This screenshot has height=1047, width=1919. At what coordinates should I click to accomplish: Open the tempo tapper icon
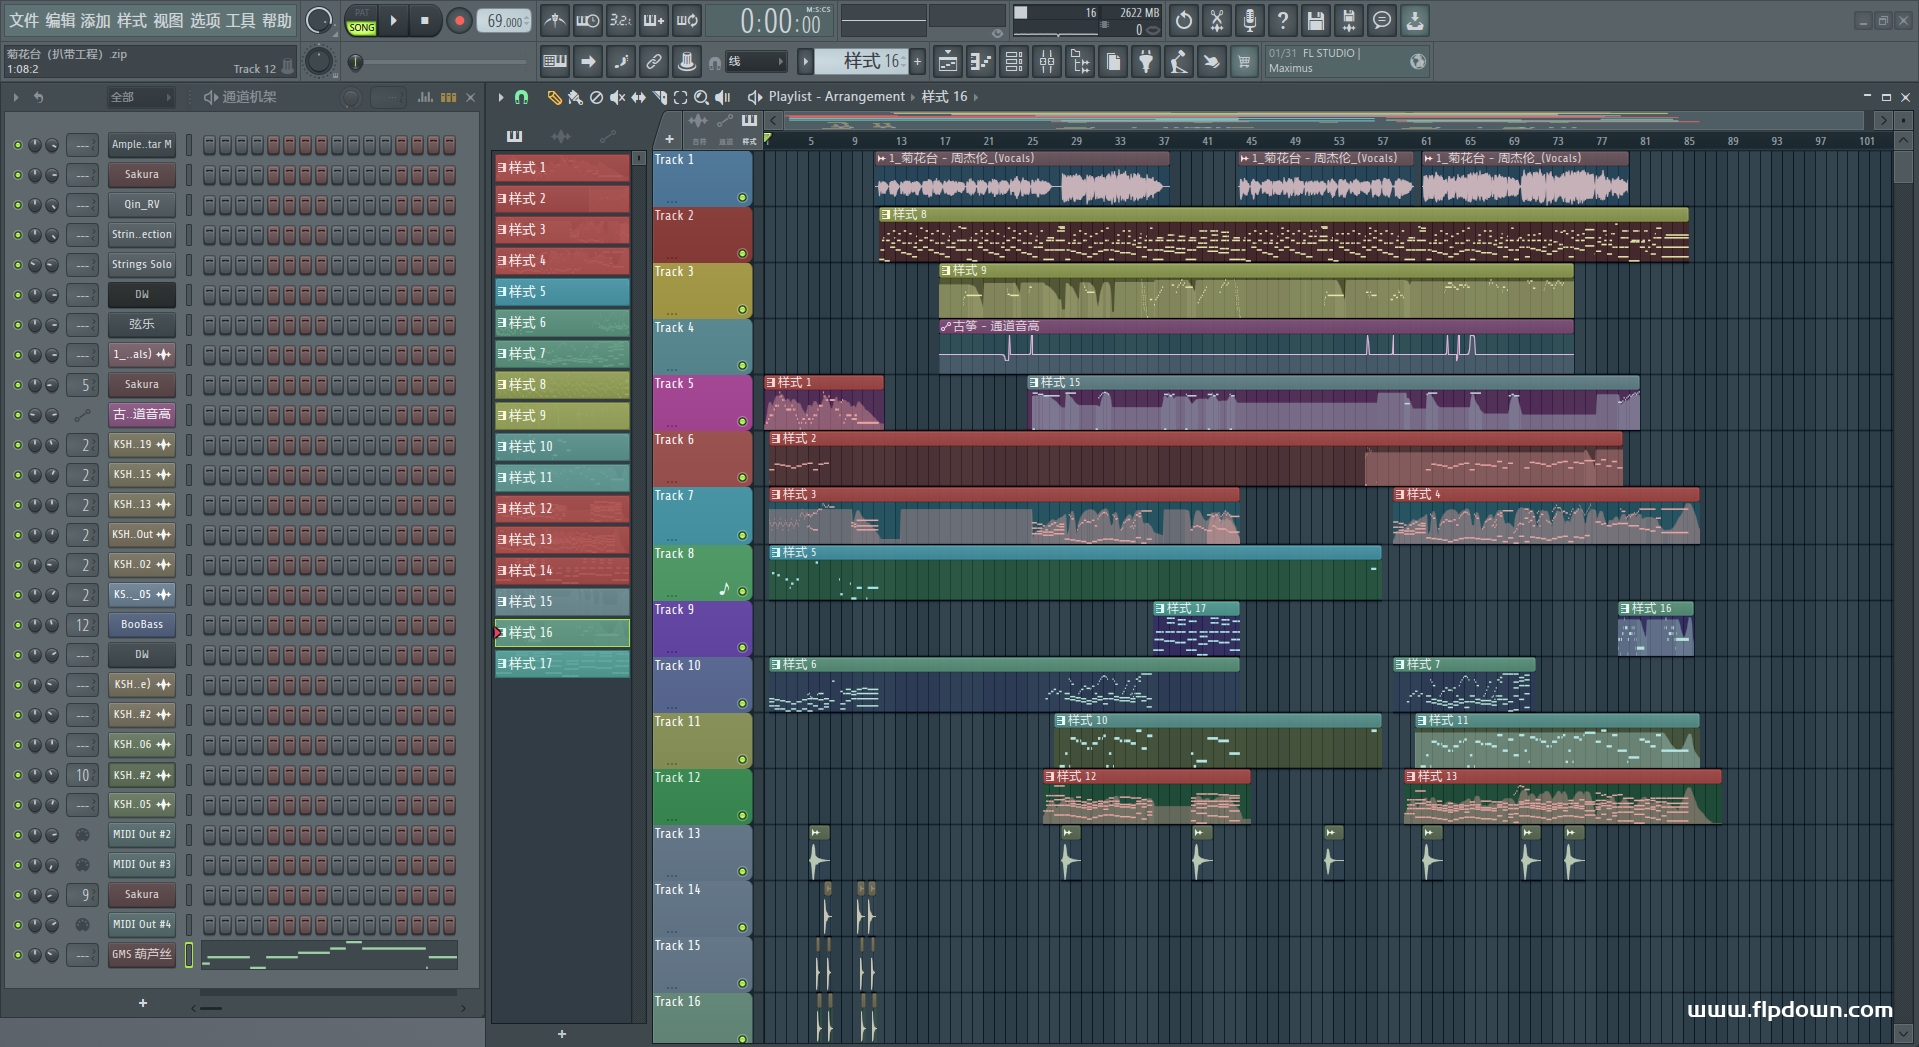(x=1179, y=62)
